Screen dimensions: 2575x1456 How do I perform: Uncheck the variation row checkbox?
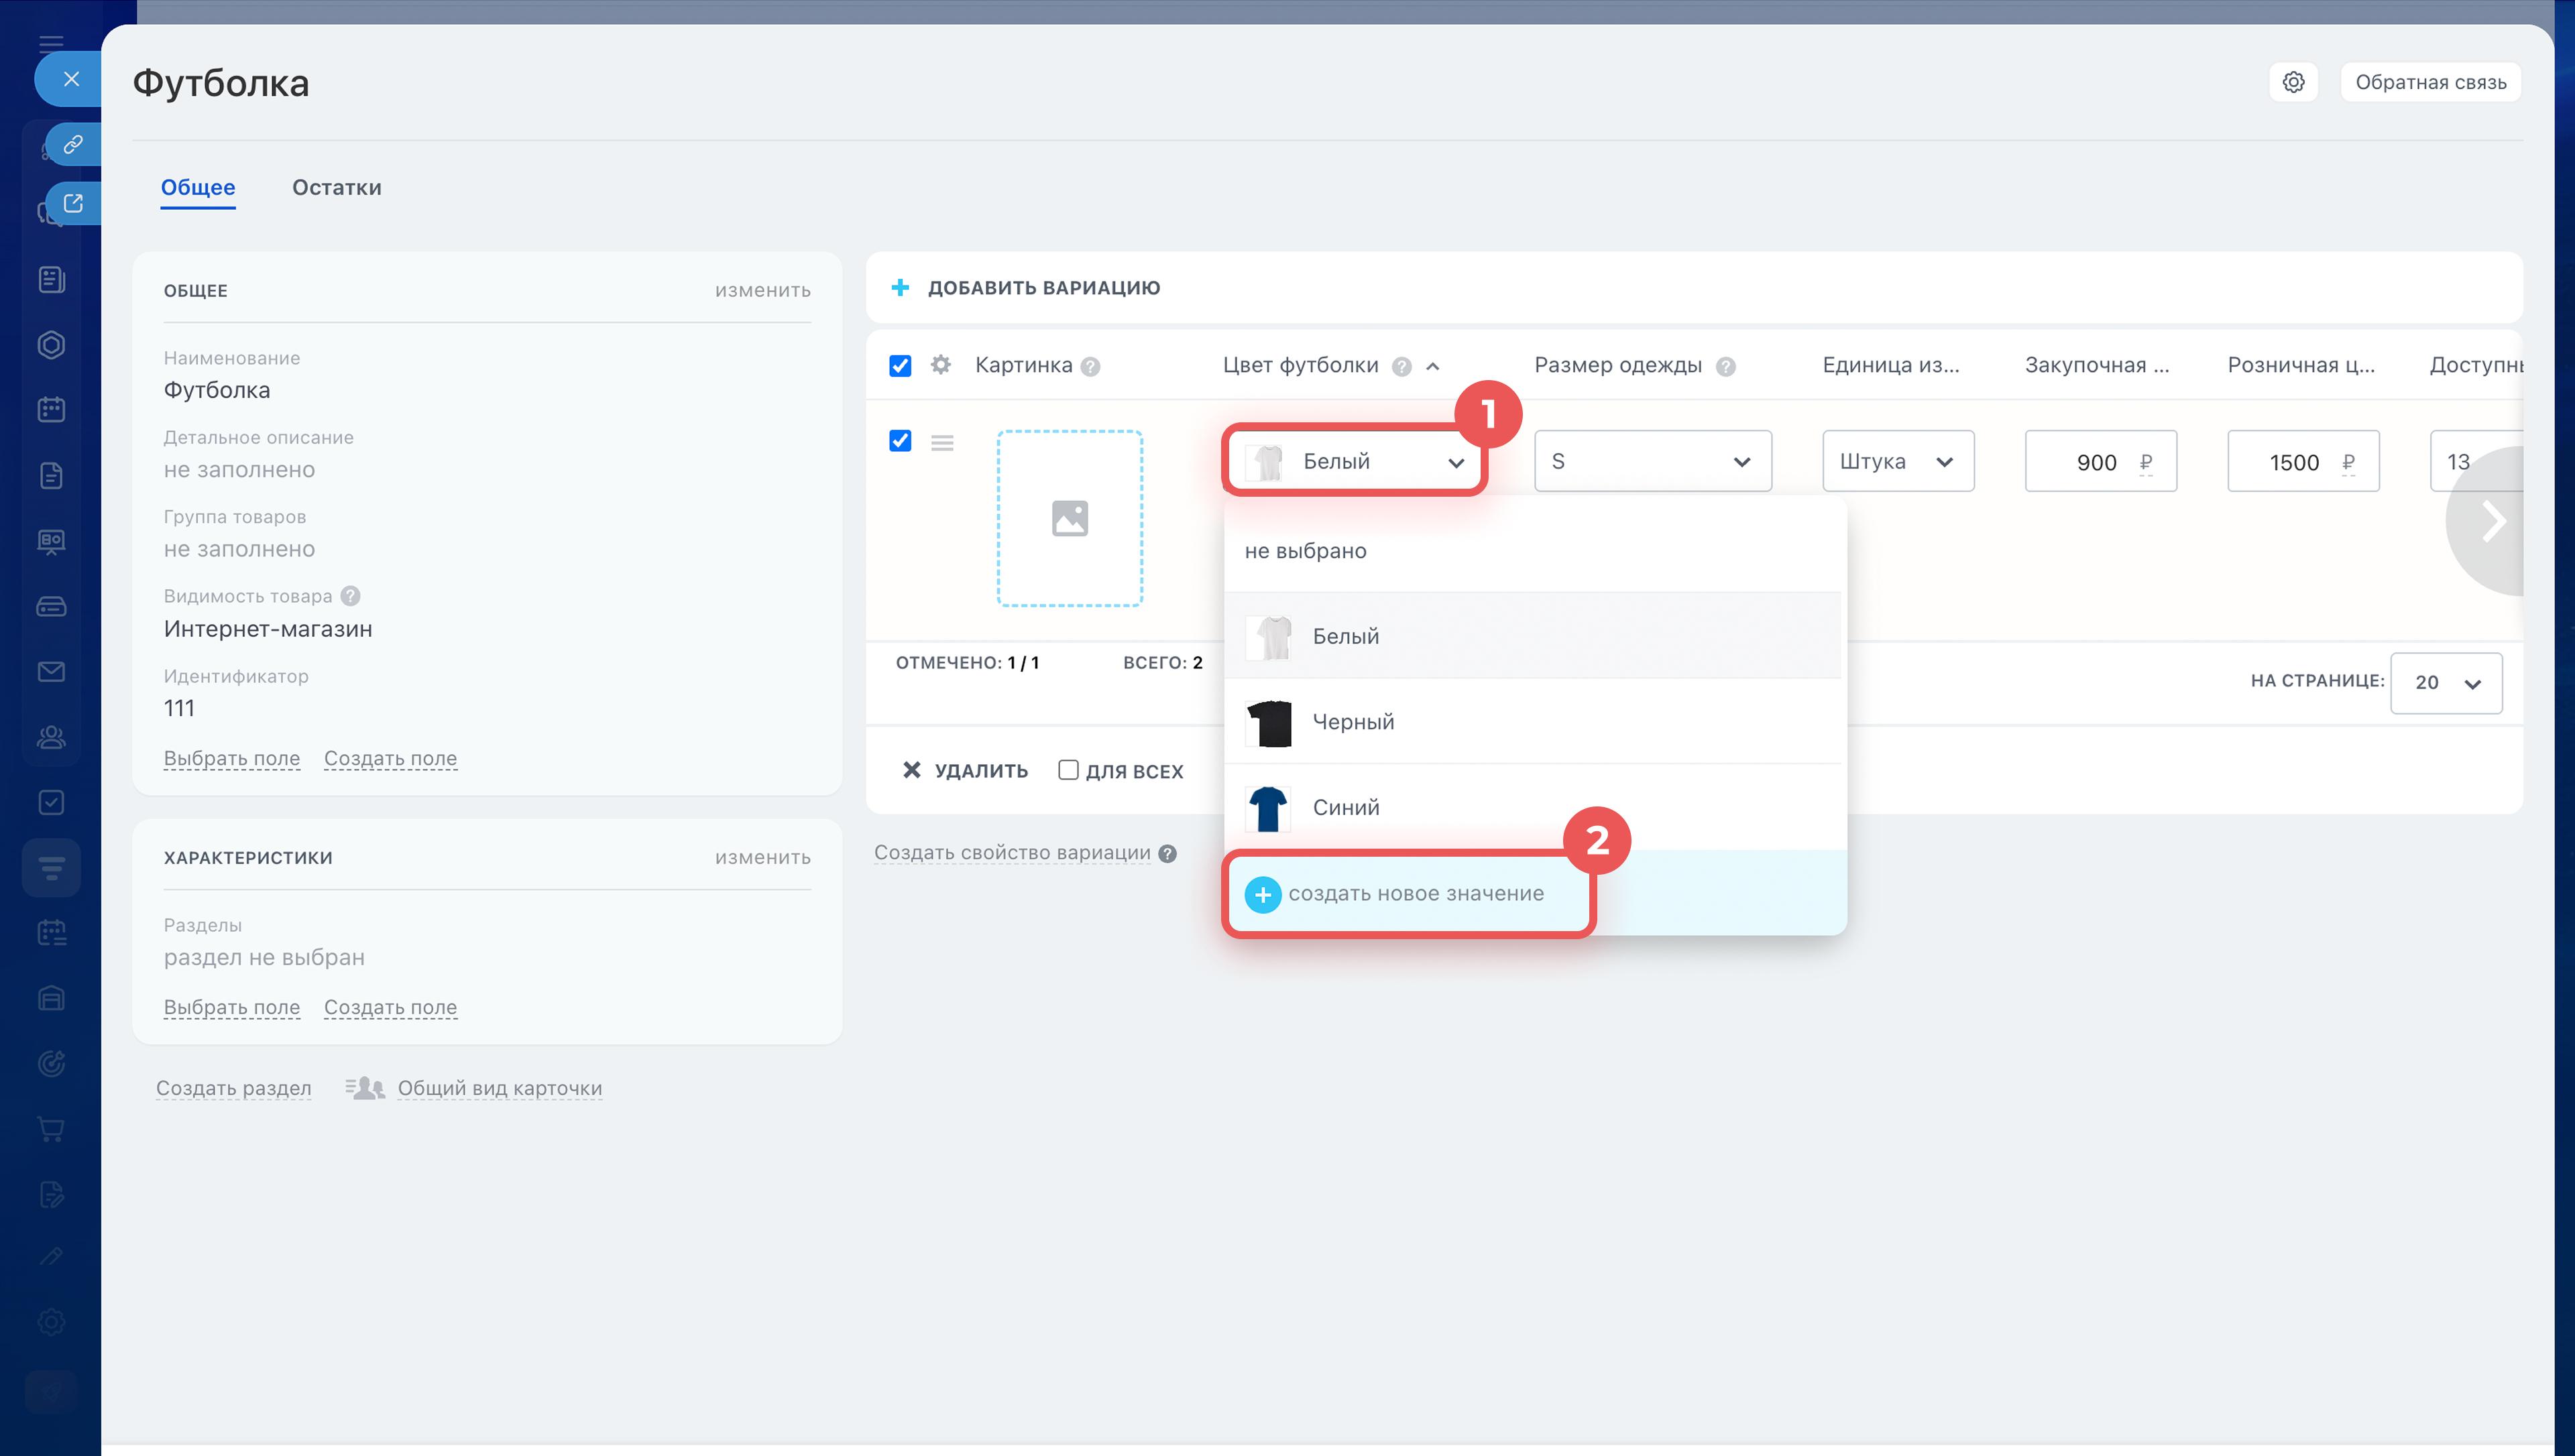(900, 441)
